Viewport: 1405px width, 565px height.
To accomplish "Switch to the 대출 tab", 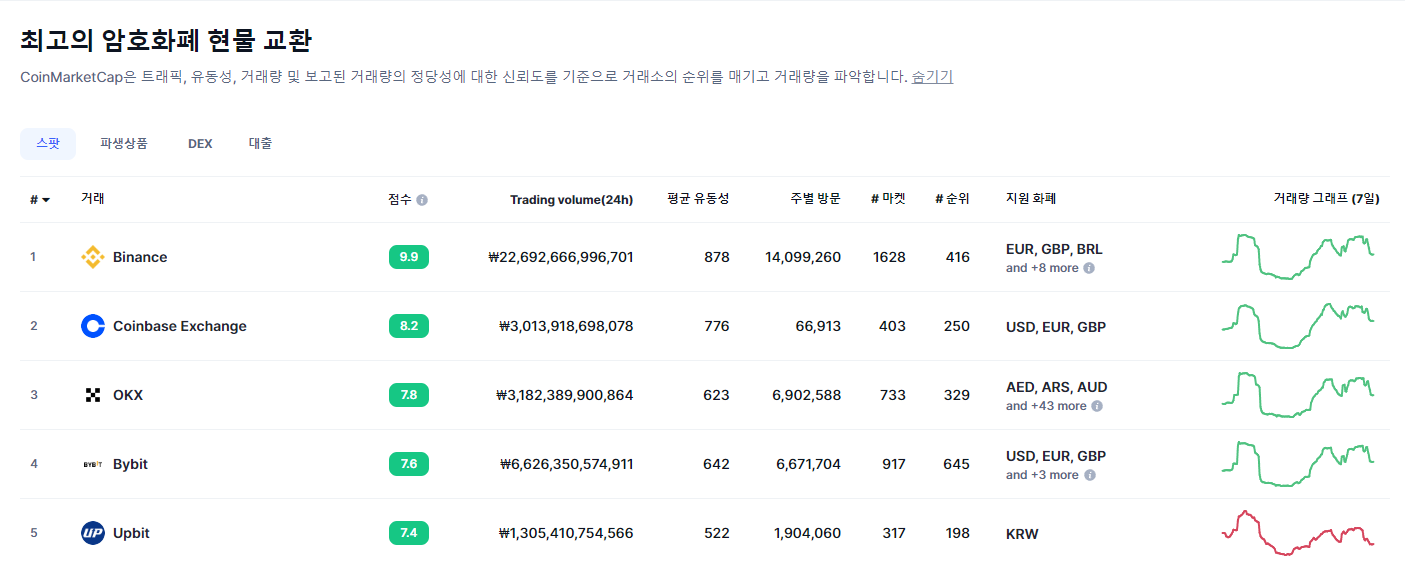I will [260, 144].
